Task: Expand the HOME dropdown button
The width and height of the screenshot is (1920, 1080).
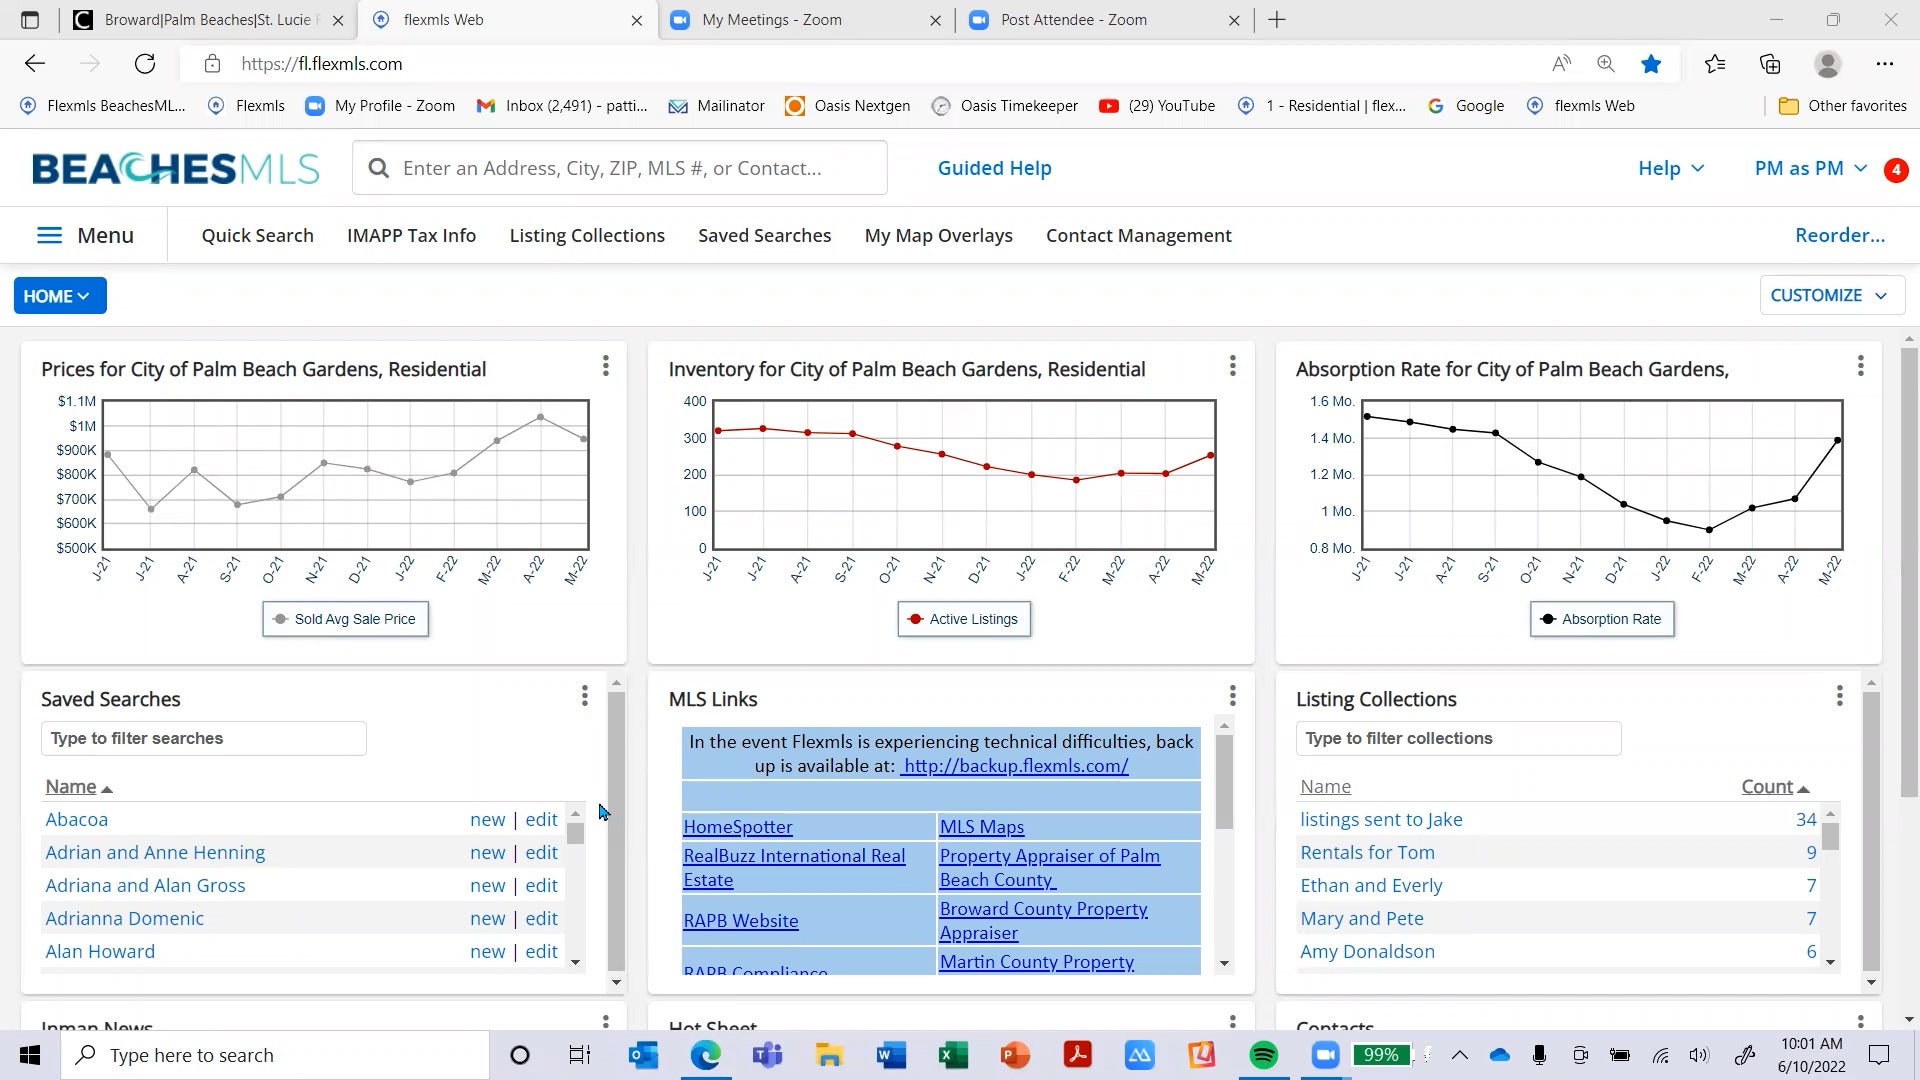Action: (59, 296)
